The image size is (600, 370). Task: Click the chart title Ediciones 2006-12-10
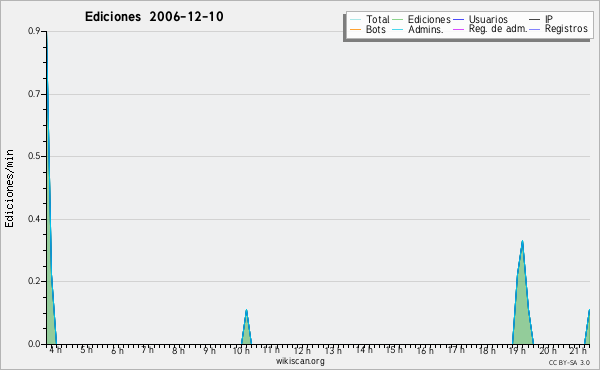point(154,17)
